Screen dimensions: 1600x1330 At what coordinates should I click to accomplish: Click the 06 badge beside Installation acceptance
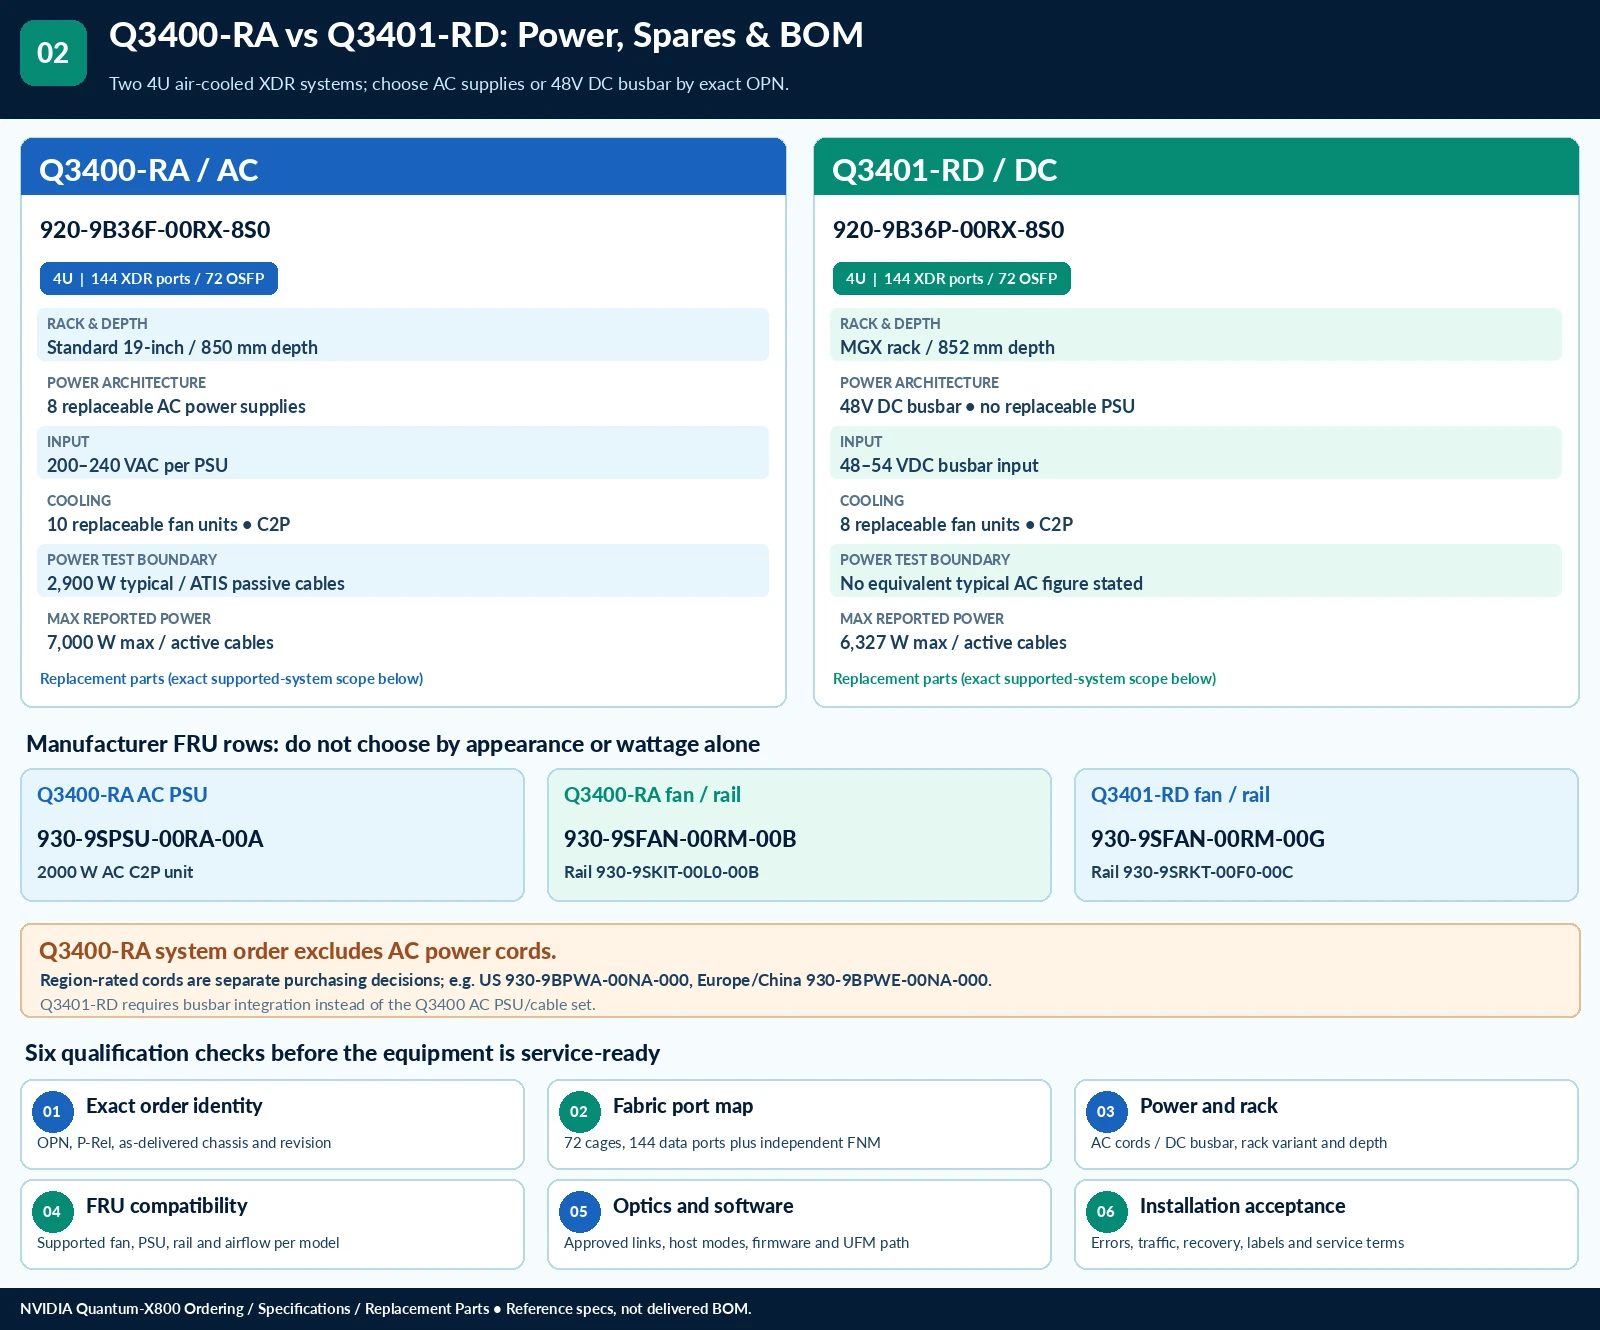tap(1106, 1211)
